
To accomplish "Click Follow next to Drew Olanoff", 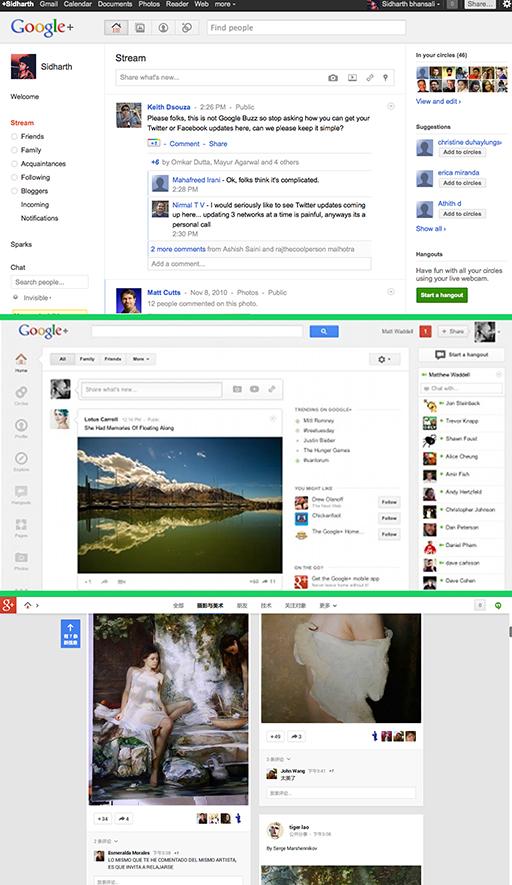I will tap(389, 502).
